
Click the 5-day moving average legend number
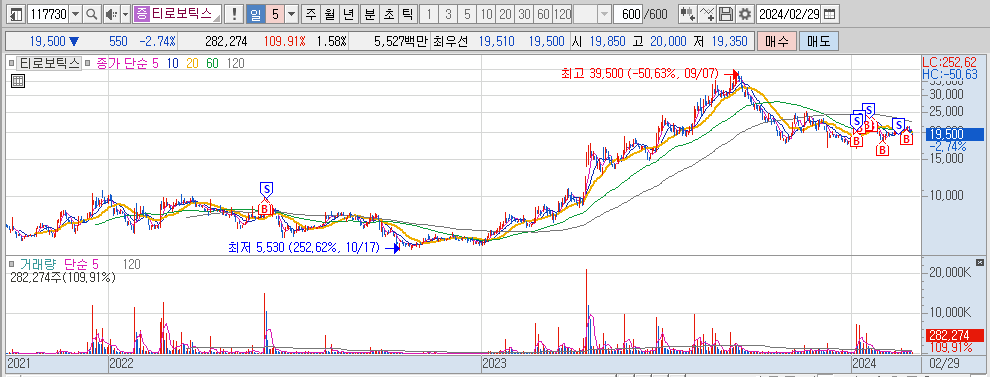tap(155, 63)
